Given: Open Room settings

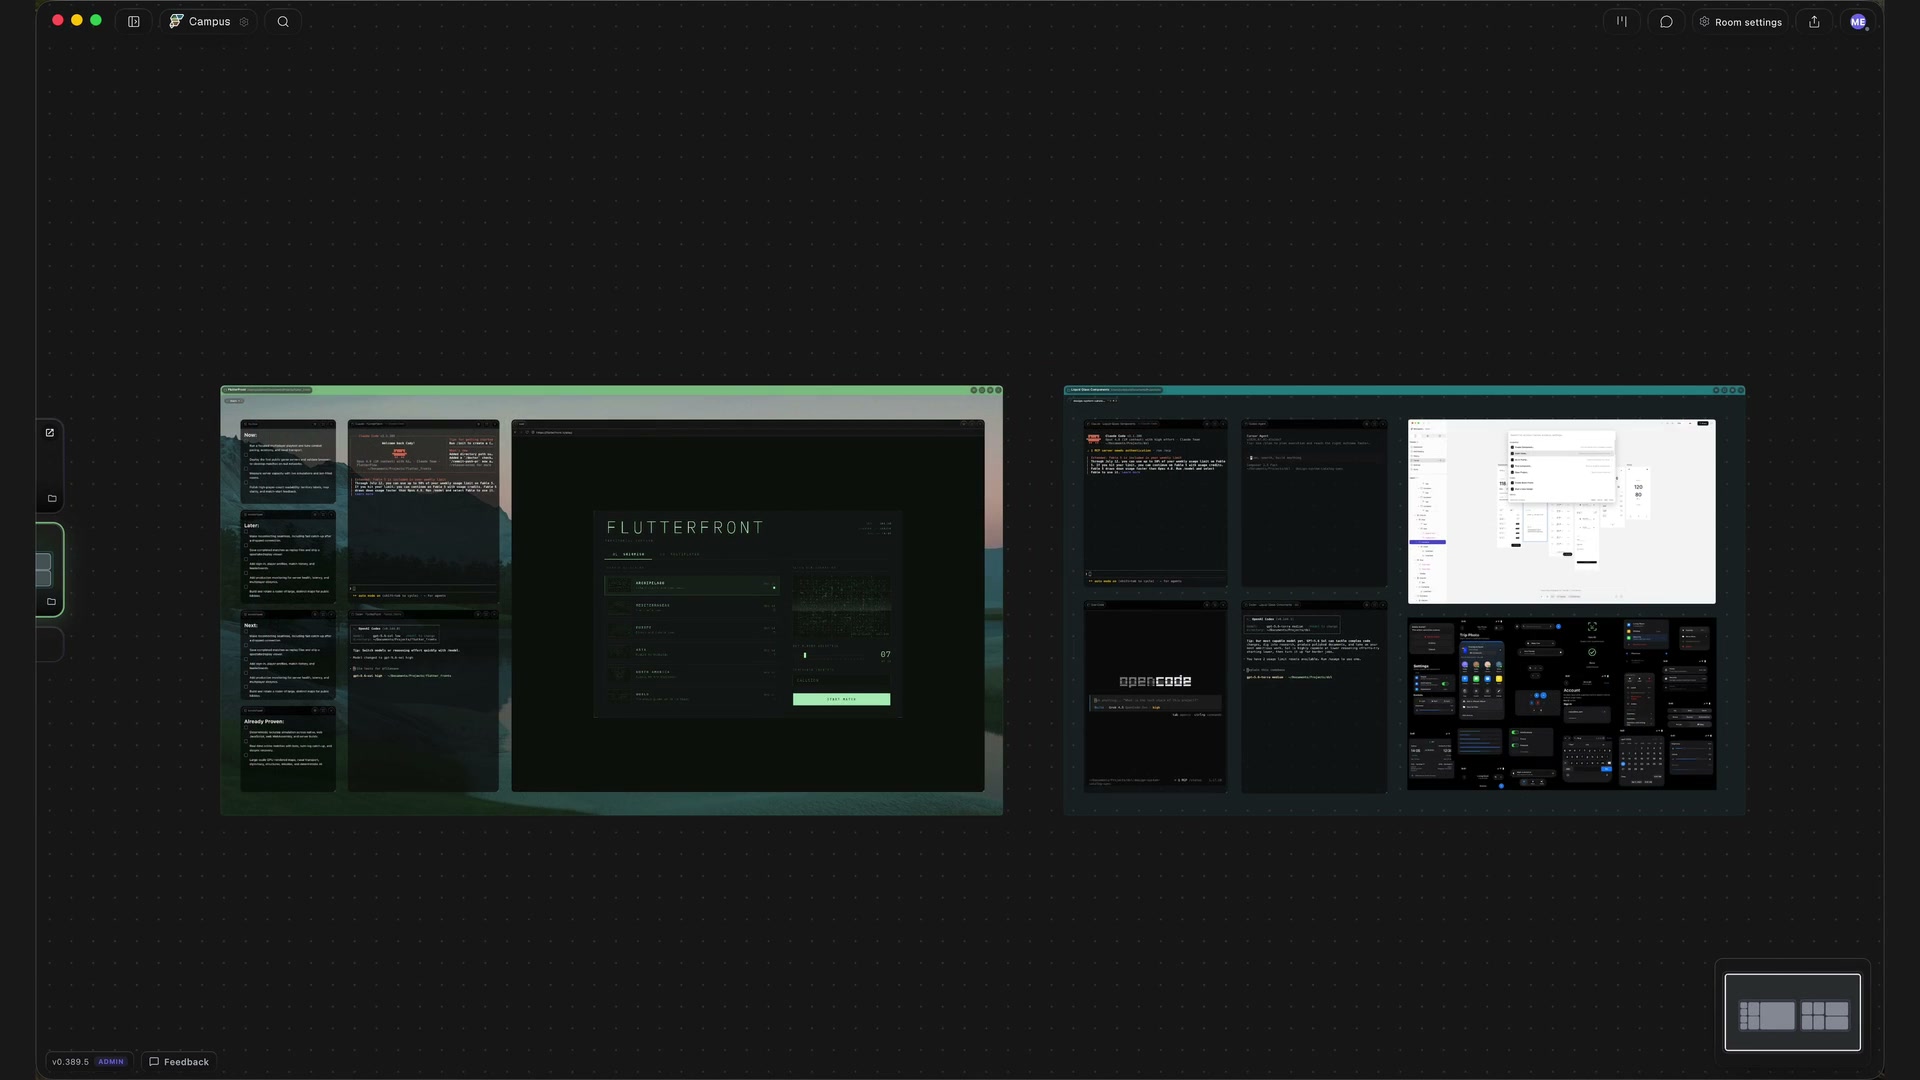Looking at the screenshot, I should tap(1741, 22).
